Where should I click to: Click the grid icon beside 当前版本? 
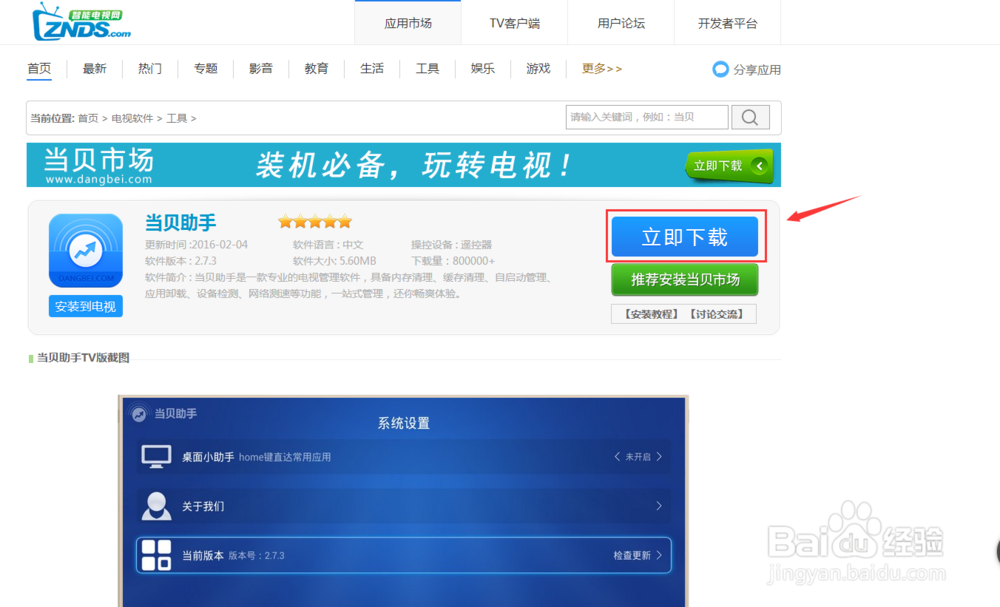156,555
